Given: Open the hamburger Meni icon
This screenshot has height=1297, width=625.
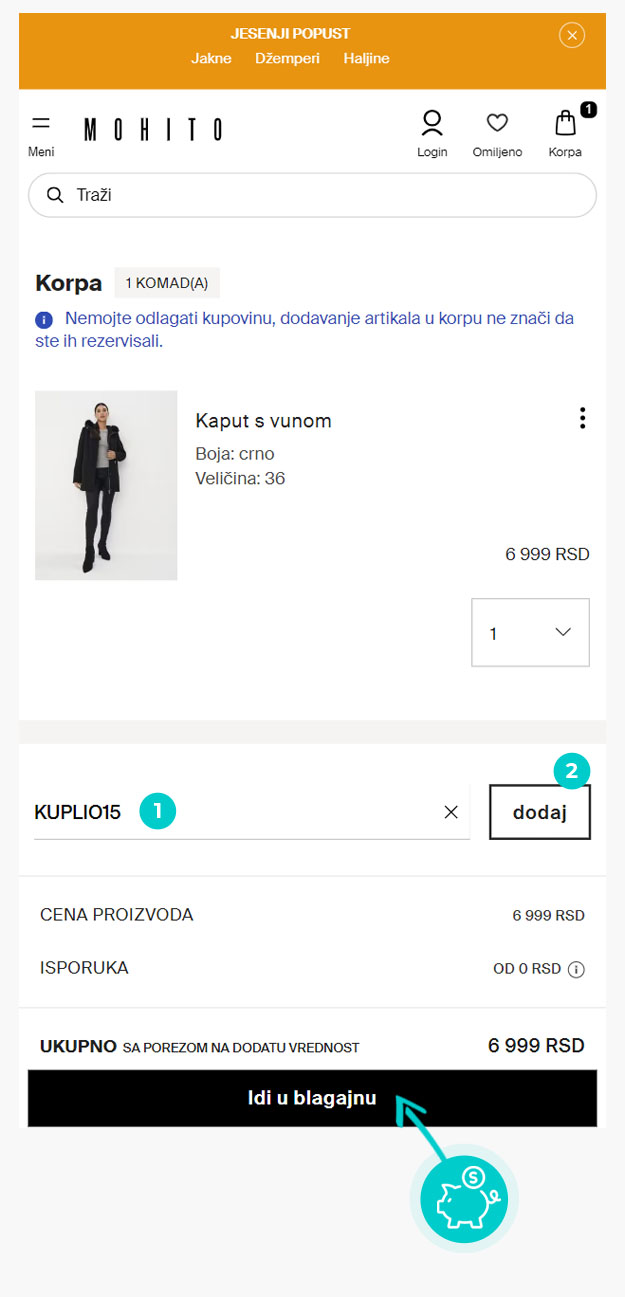Looking at the screenshot, I should pos(41,124).
